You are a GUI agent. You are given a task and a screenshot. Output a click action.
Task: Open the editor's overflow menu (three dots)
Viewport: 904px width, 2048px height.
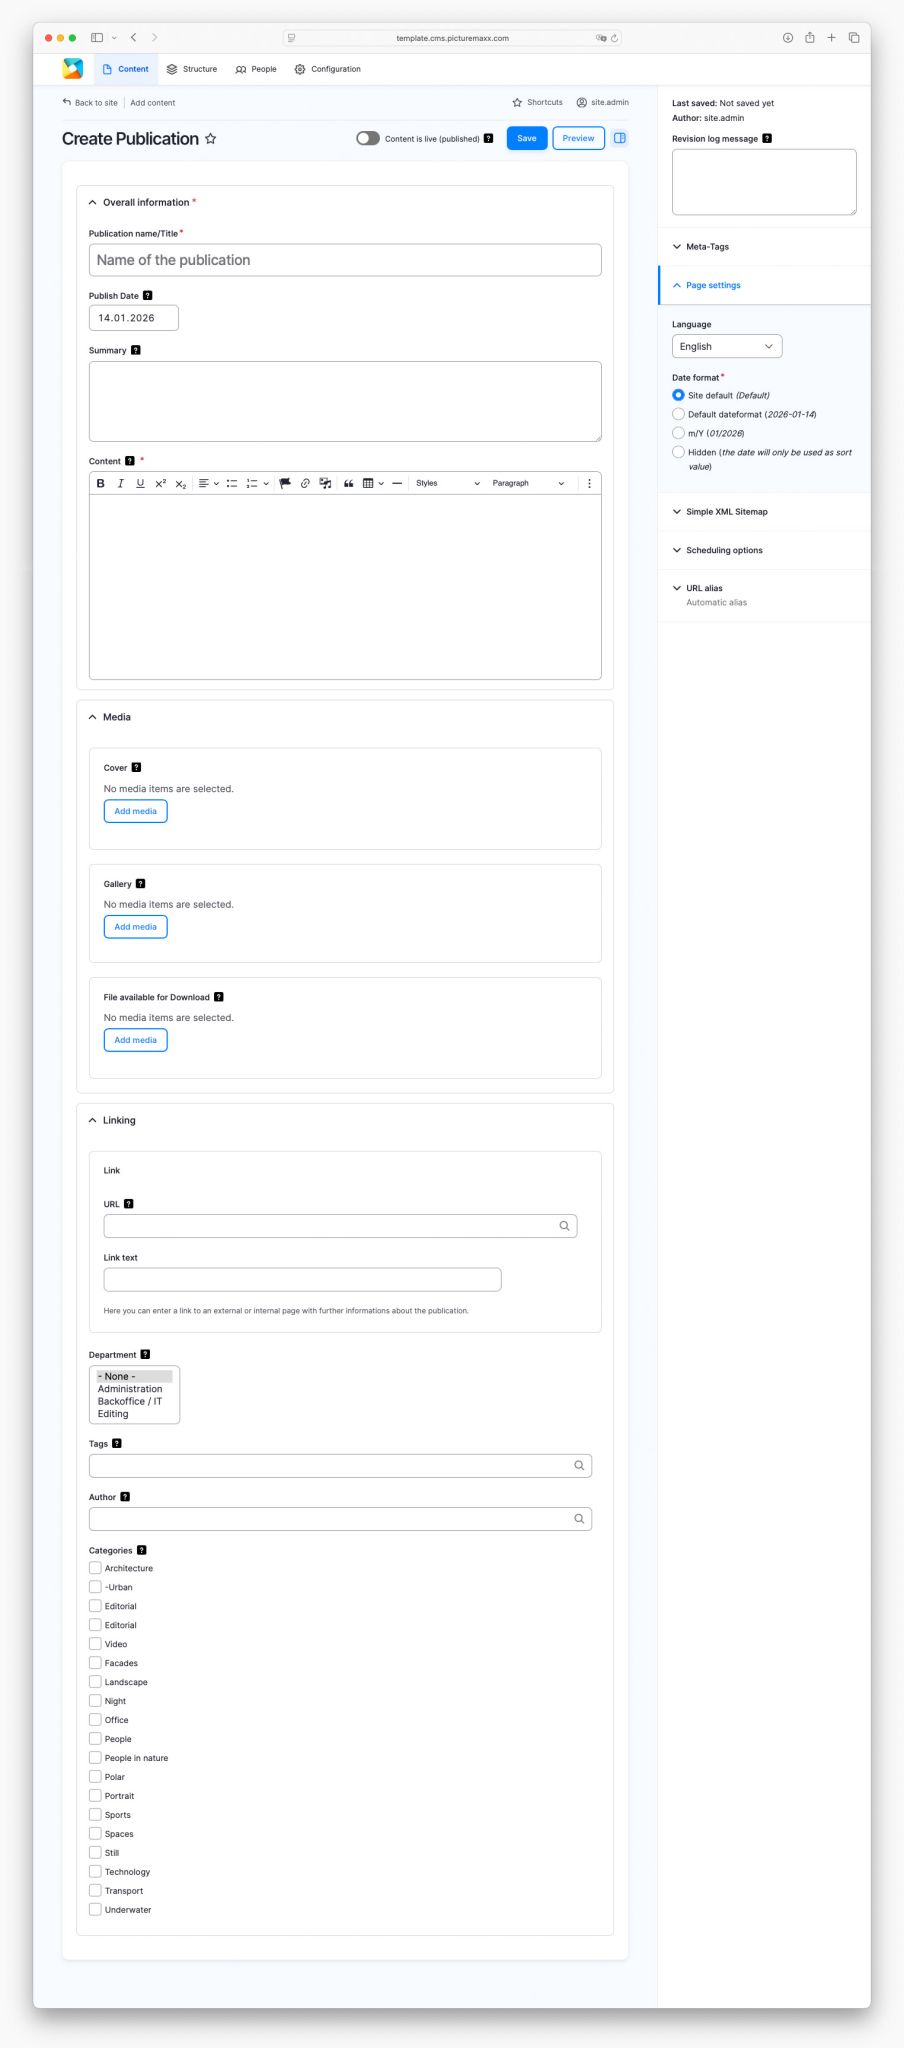(589, 483)
